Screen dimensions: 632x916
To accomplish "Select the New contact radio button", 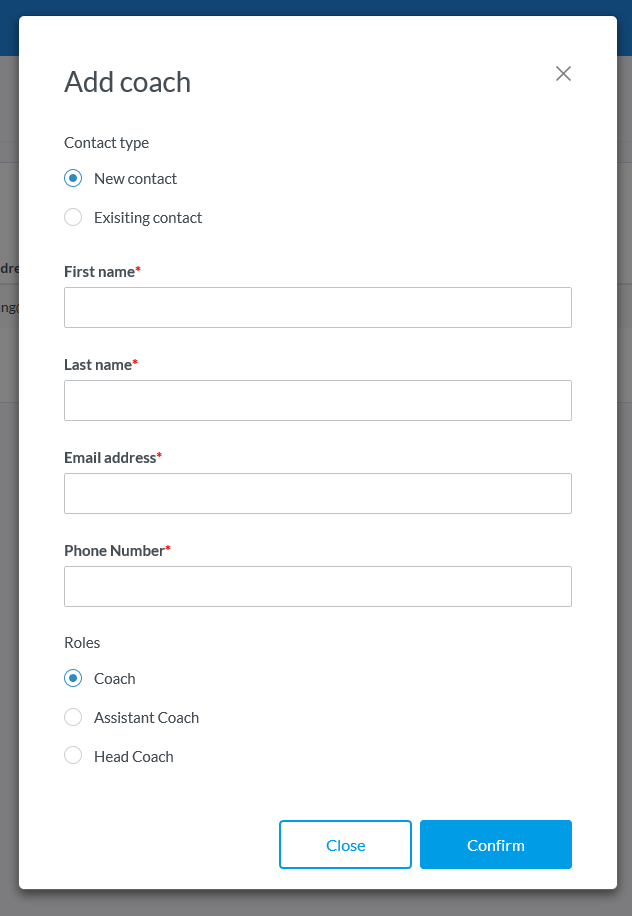I will pos(73,179).
